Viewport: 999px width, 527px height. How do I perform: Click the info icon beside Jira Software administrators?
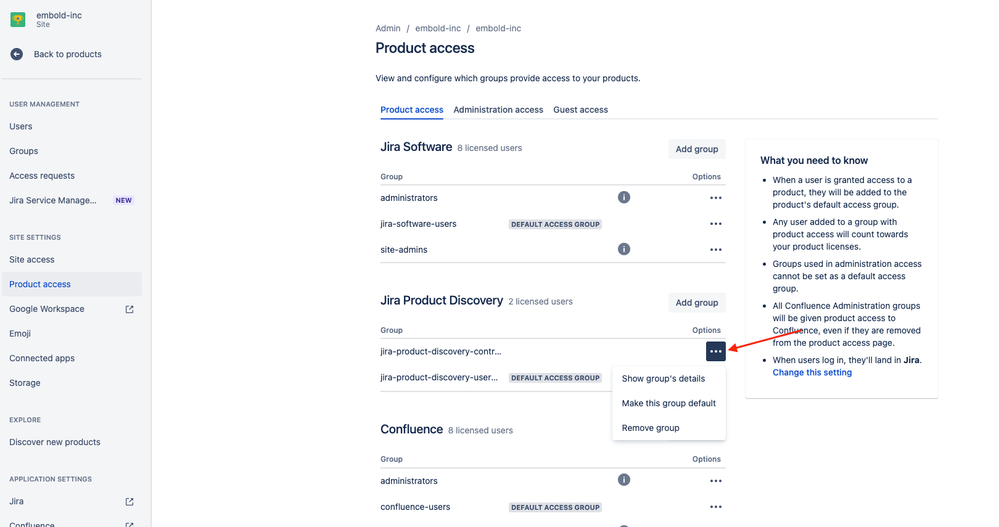[x=624, y=198]
